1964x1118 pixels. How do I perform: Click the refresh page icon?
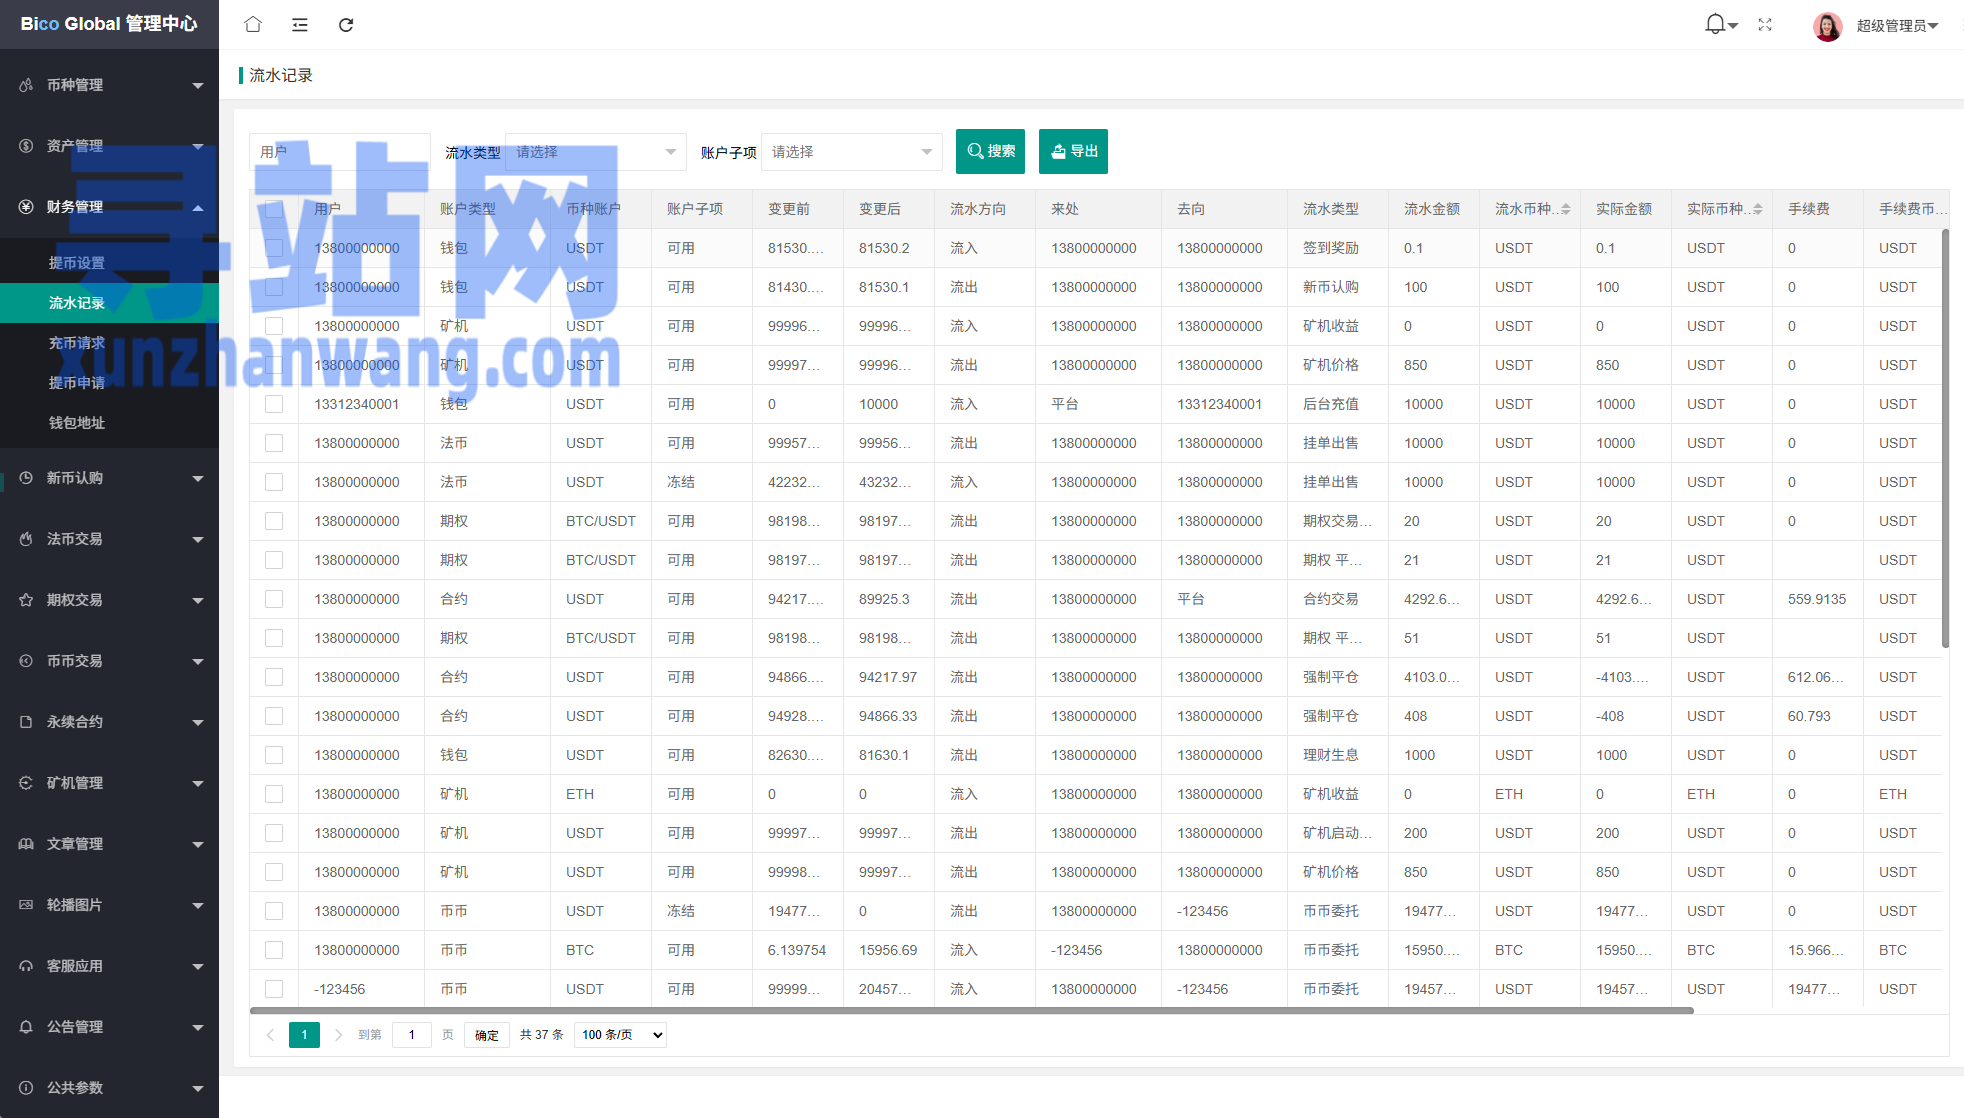[346, 24]
